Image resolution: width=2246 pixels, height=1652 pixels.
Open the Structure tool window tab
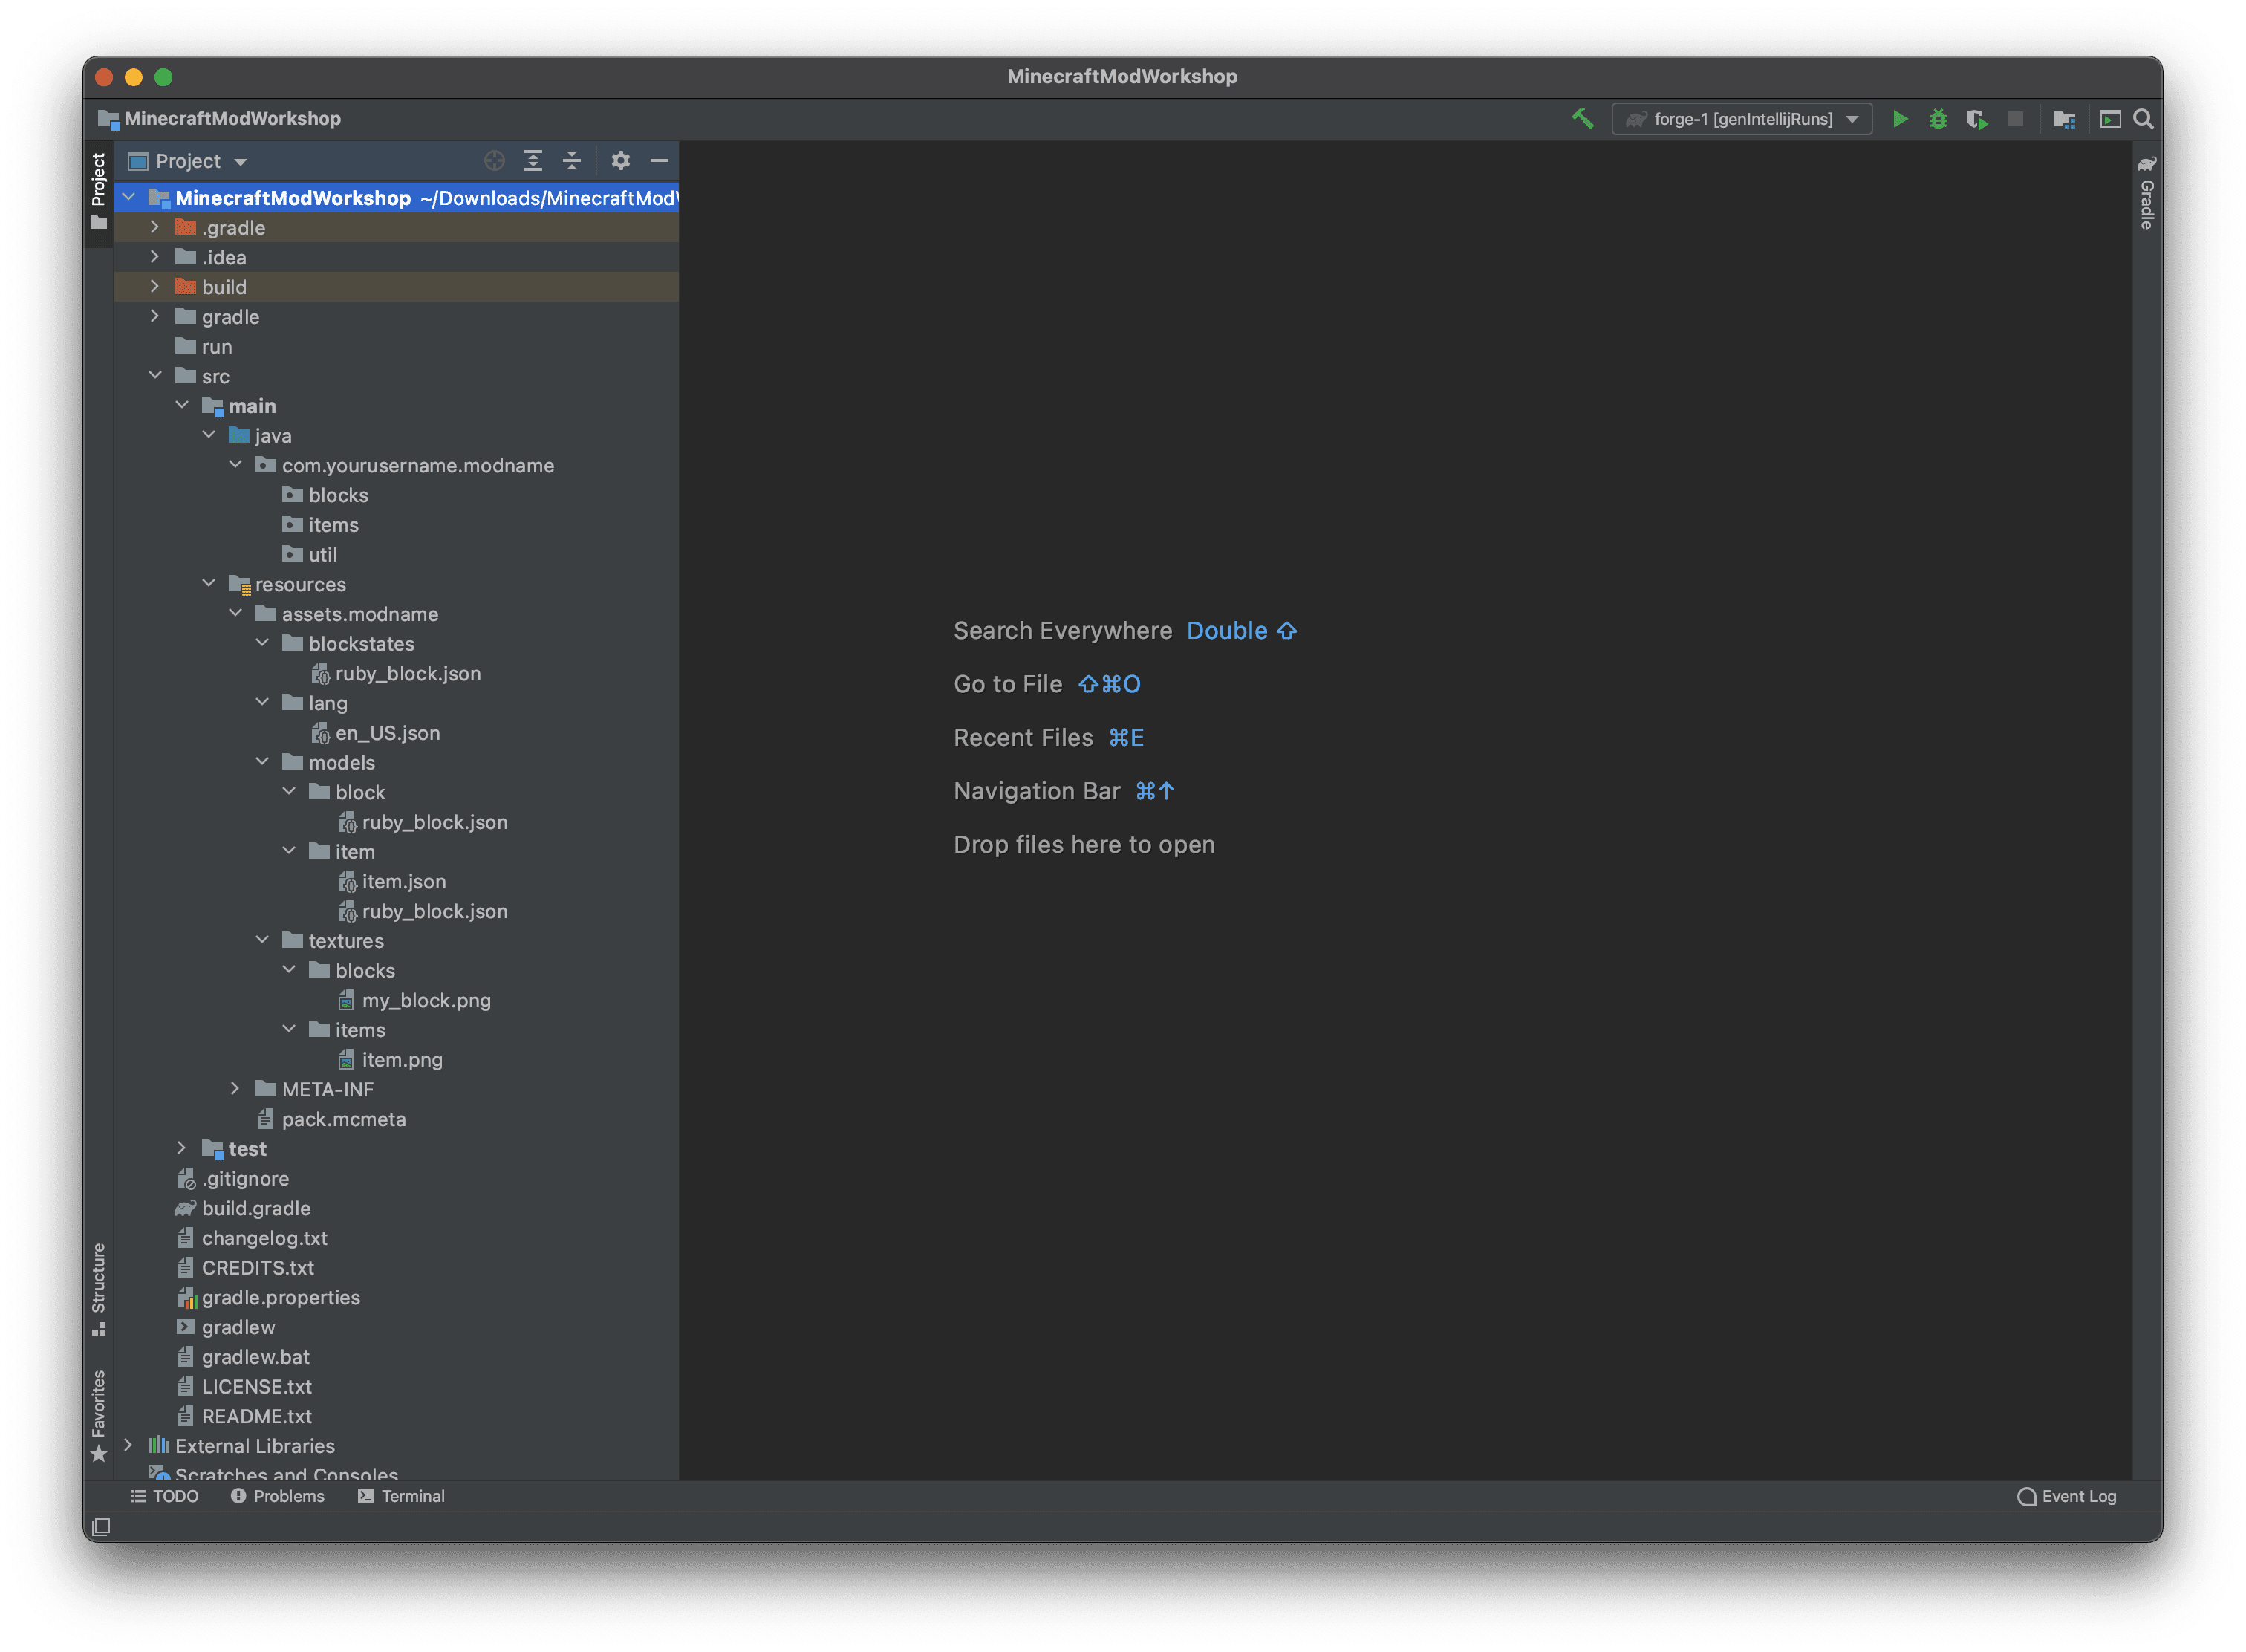(98, 1289)
